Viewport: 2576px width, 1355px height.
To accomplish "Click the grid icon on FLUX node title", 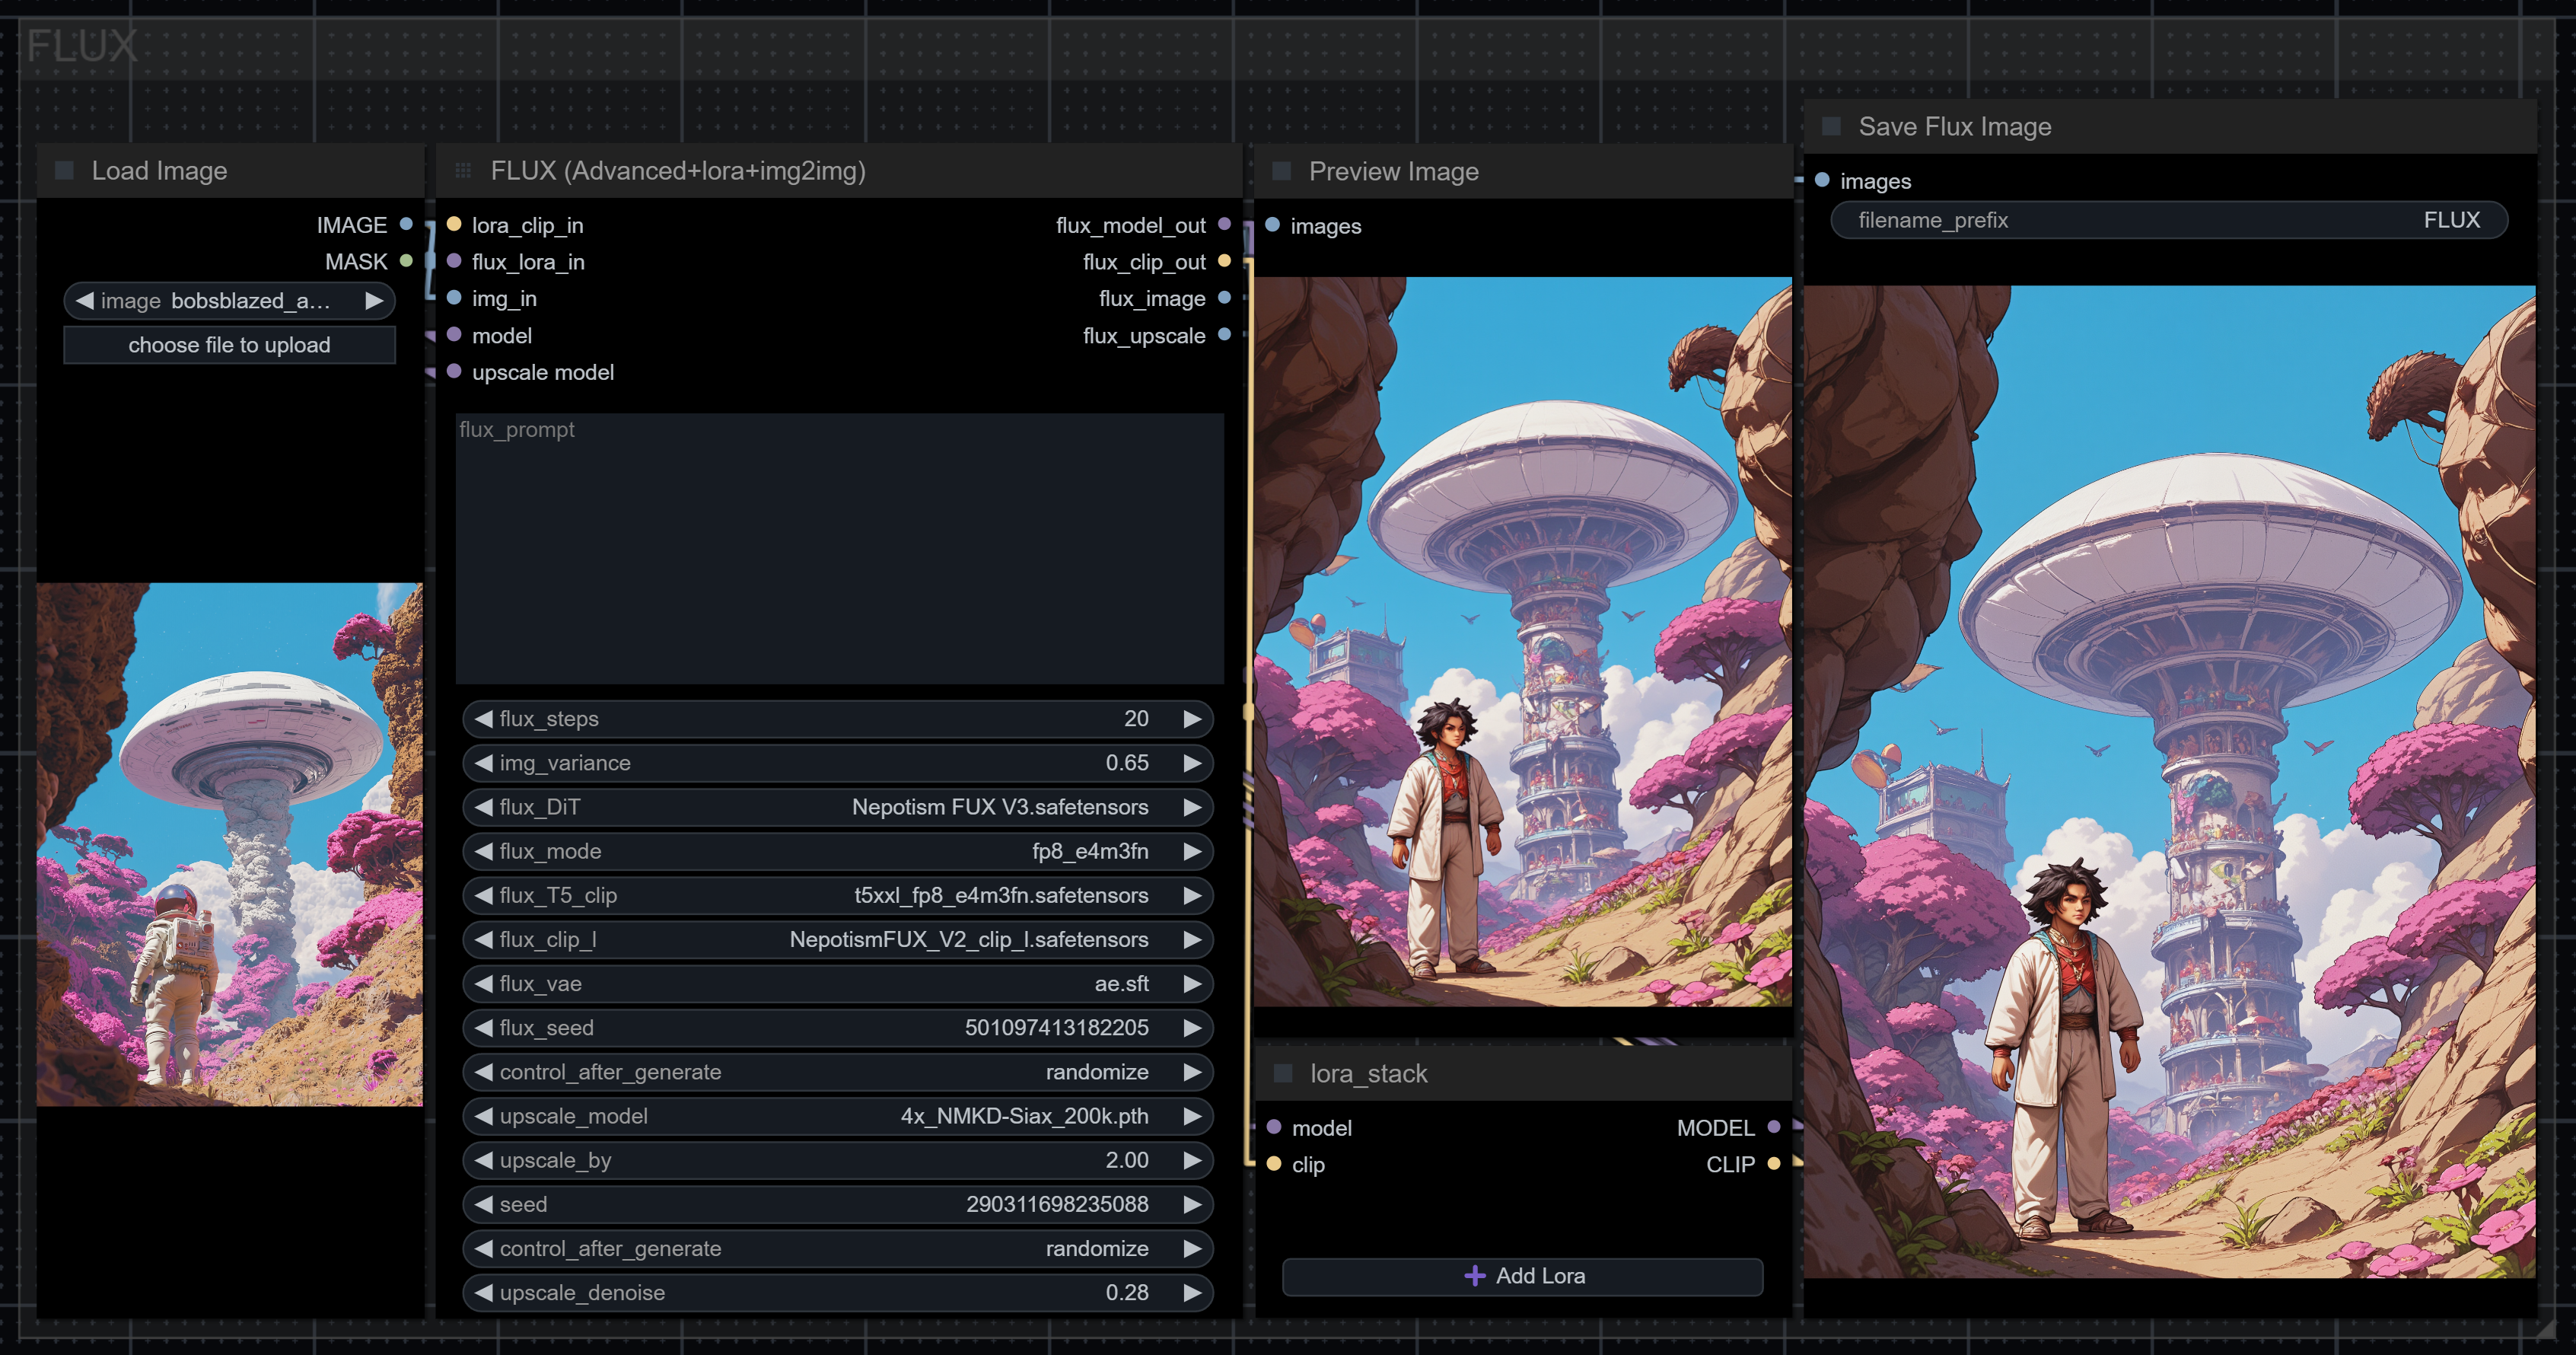I will click(x=463, y=171).
